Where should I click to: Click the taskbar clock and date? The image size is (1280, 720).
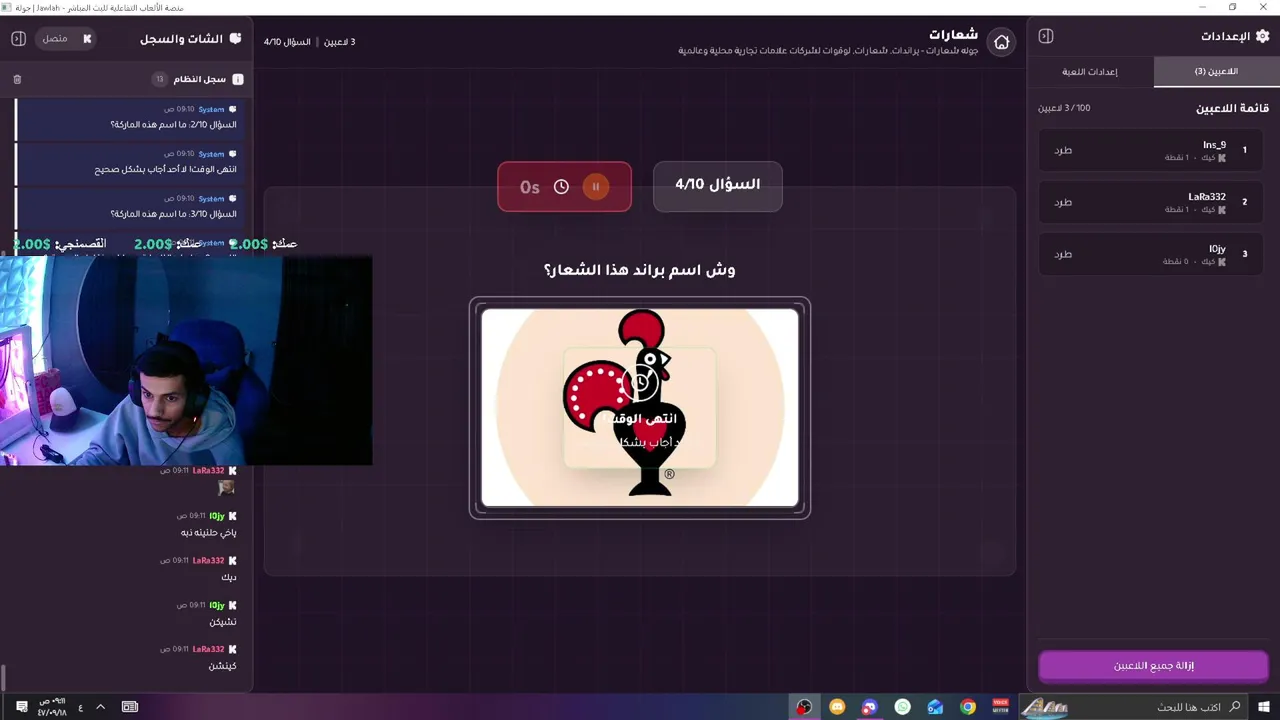click(x=52, y=707)
